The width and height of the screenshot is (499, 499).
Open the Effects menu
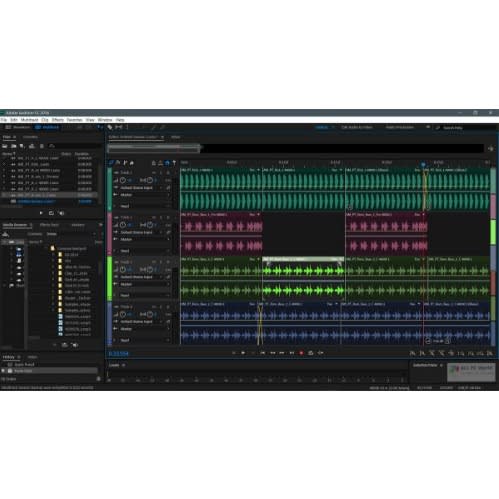[x=58, y=120]
